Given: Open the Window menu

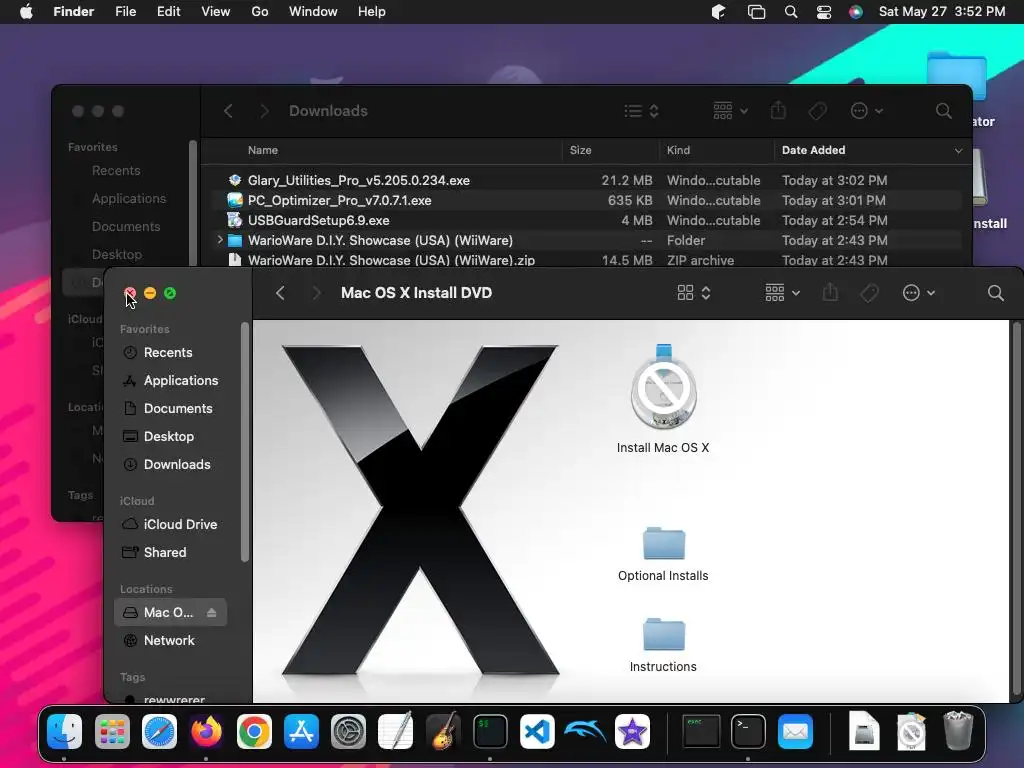Looking at the screenshot, I should tap(313, 12).
